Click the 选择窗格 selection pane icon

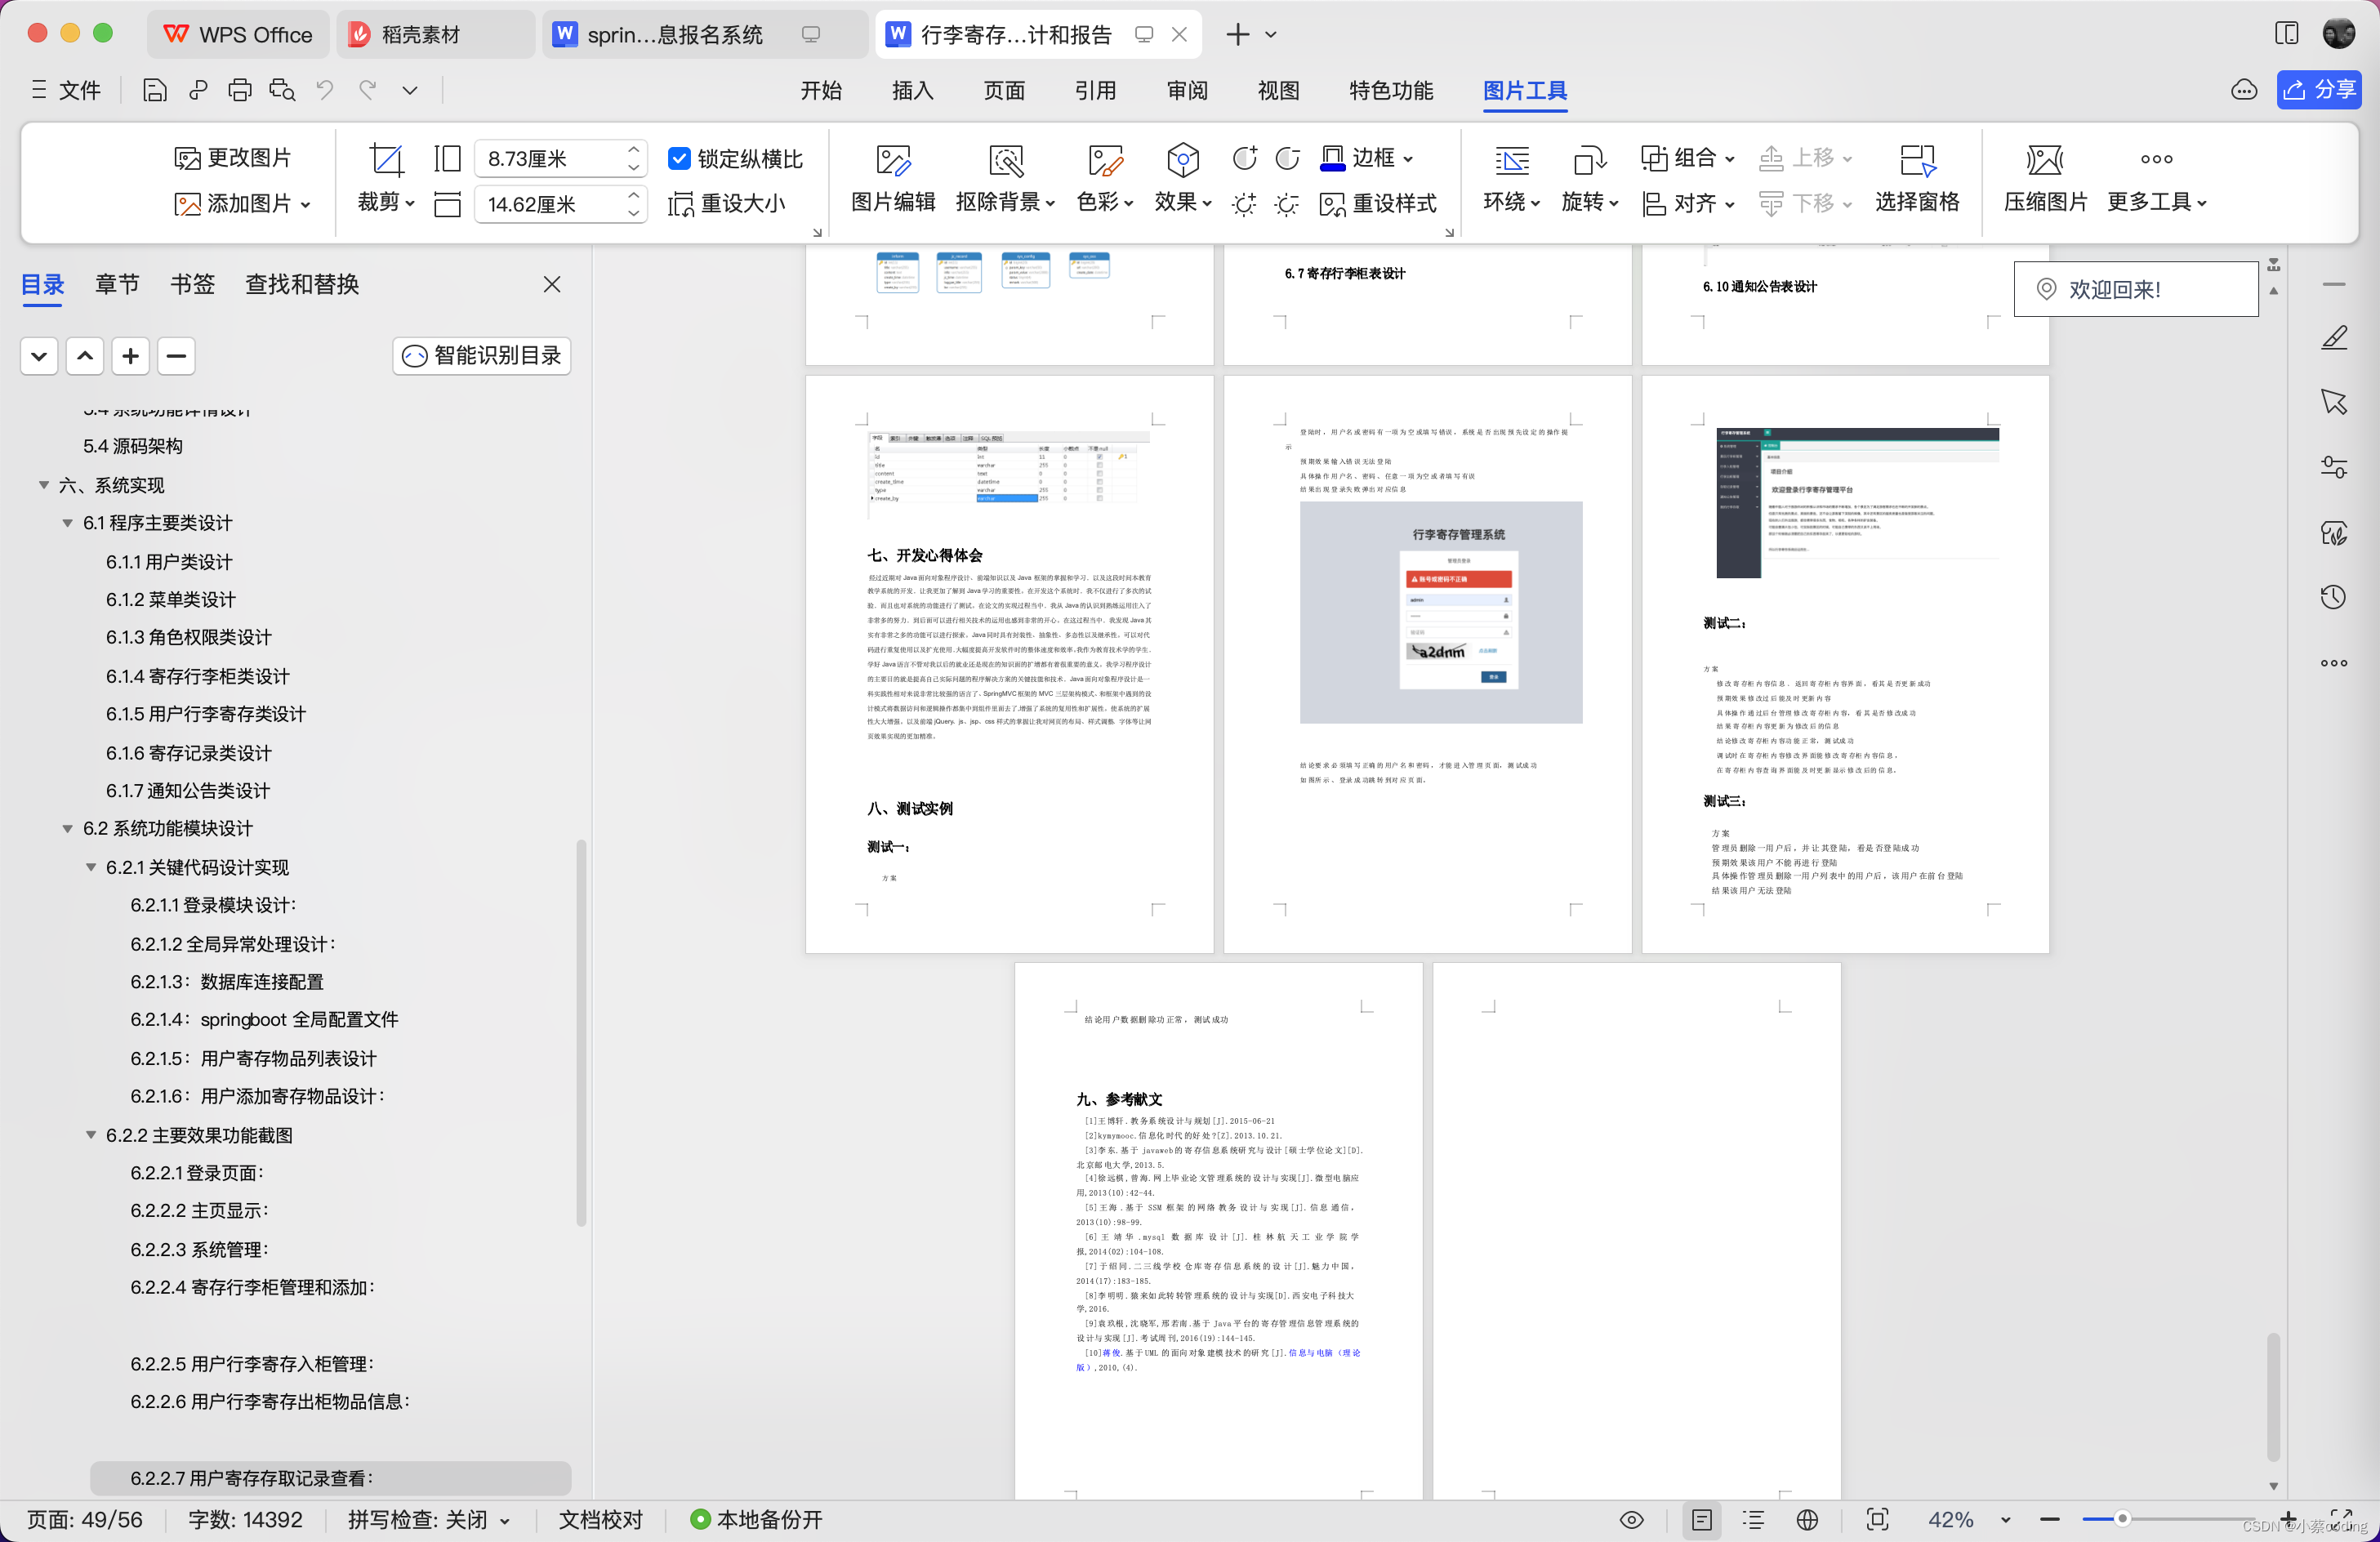[x=1916, y=160]
